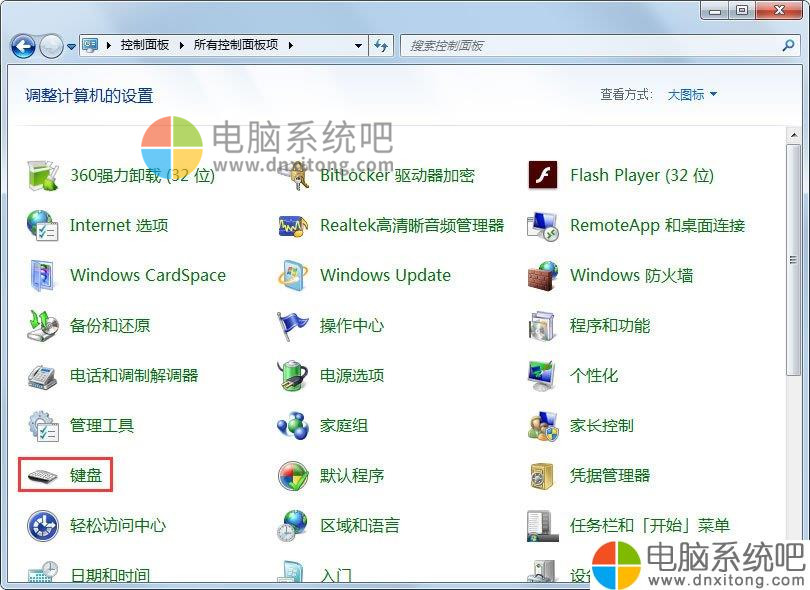Open the 操作中心 flag icon
The height and width of the screenshot is (590, 810).
pos(293,325)
